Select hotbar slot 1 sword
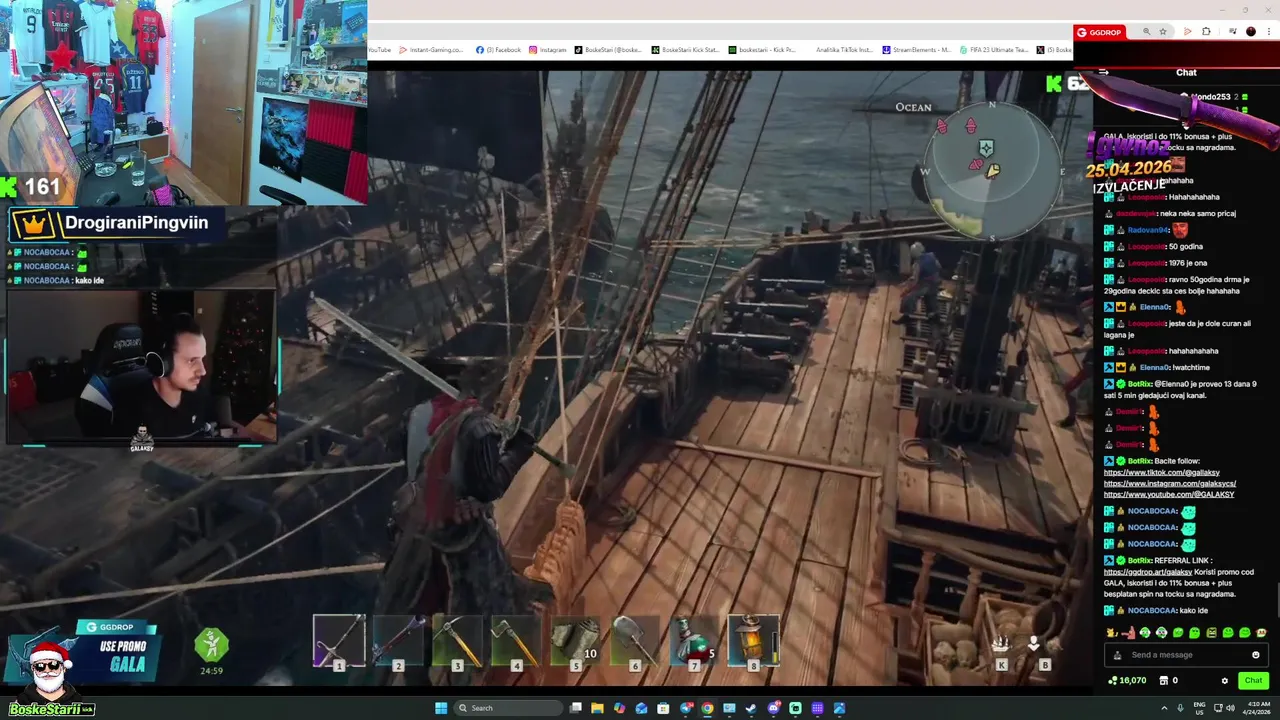 tap(339, 642)
